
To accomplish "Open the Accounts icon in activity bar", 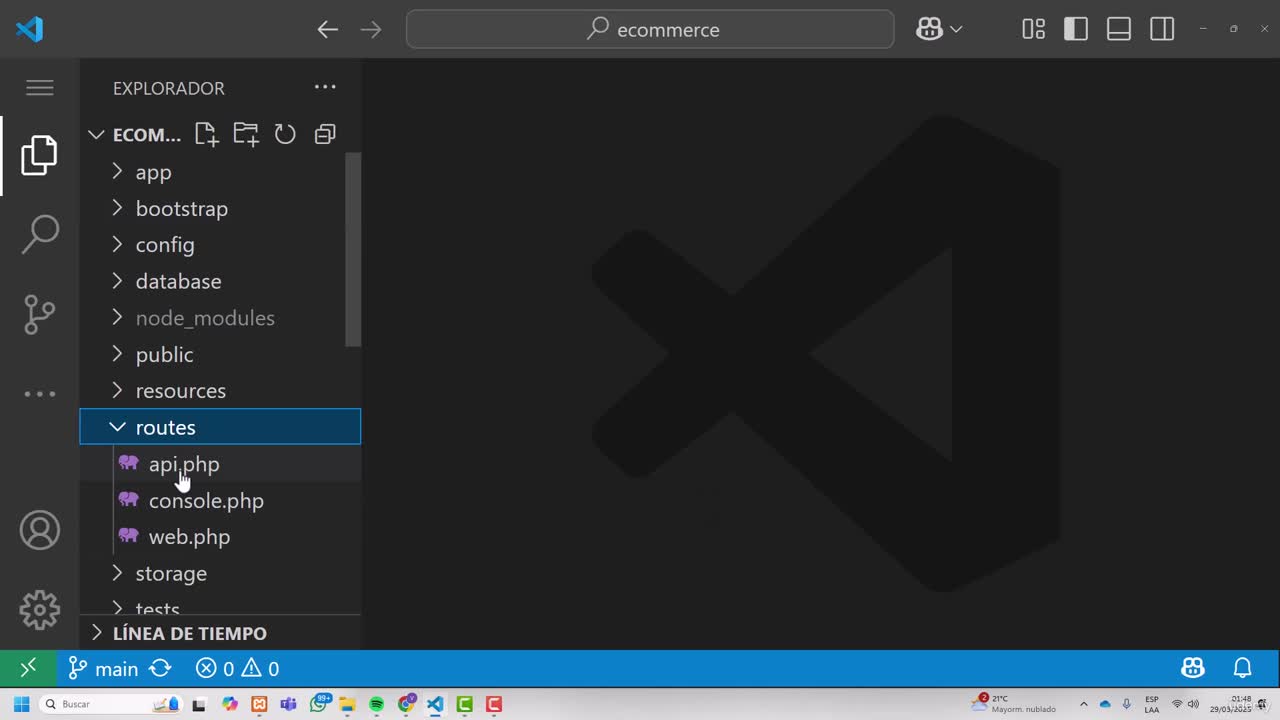I will point(40,530).
